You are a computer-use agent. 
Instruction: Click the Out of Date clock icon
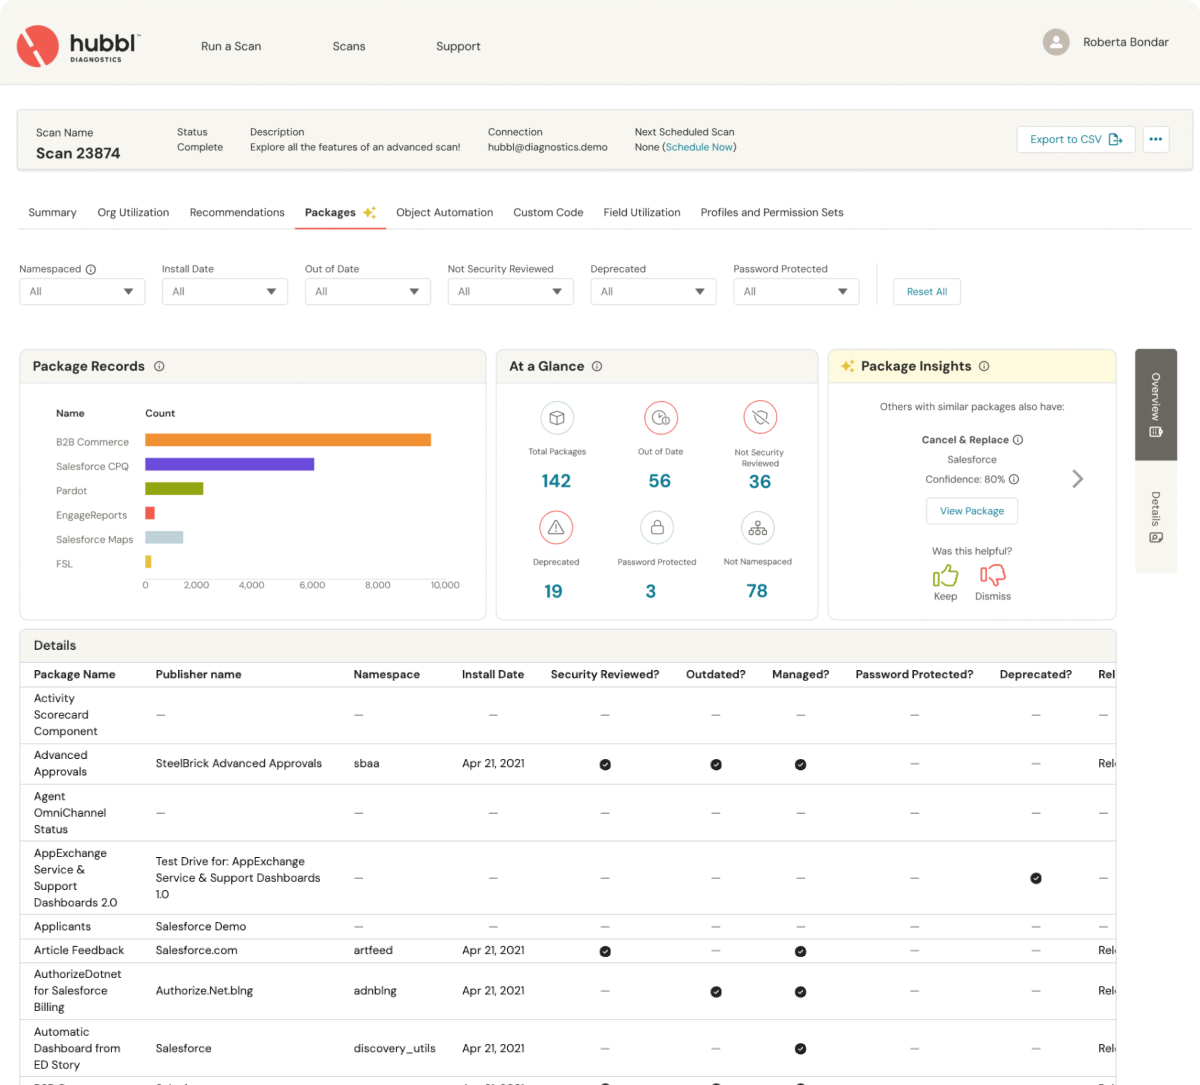(660, 418)
